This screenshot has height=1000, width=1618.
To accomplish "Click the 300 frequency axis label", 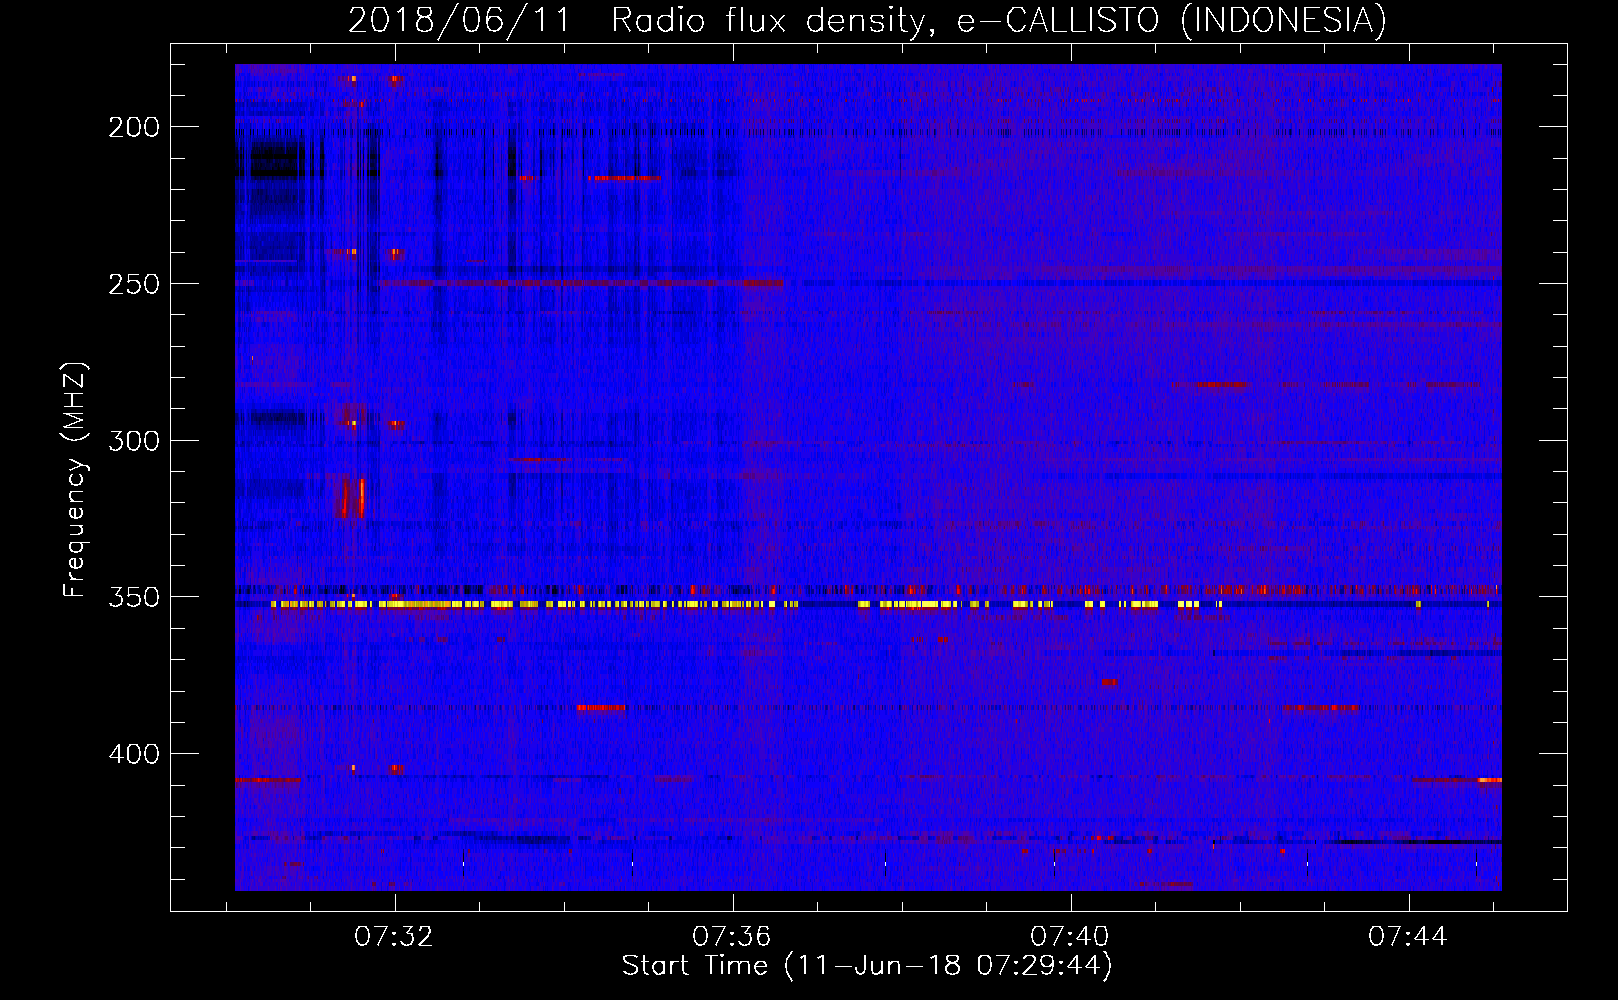I will [134, 441].
